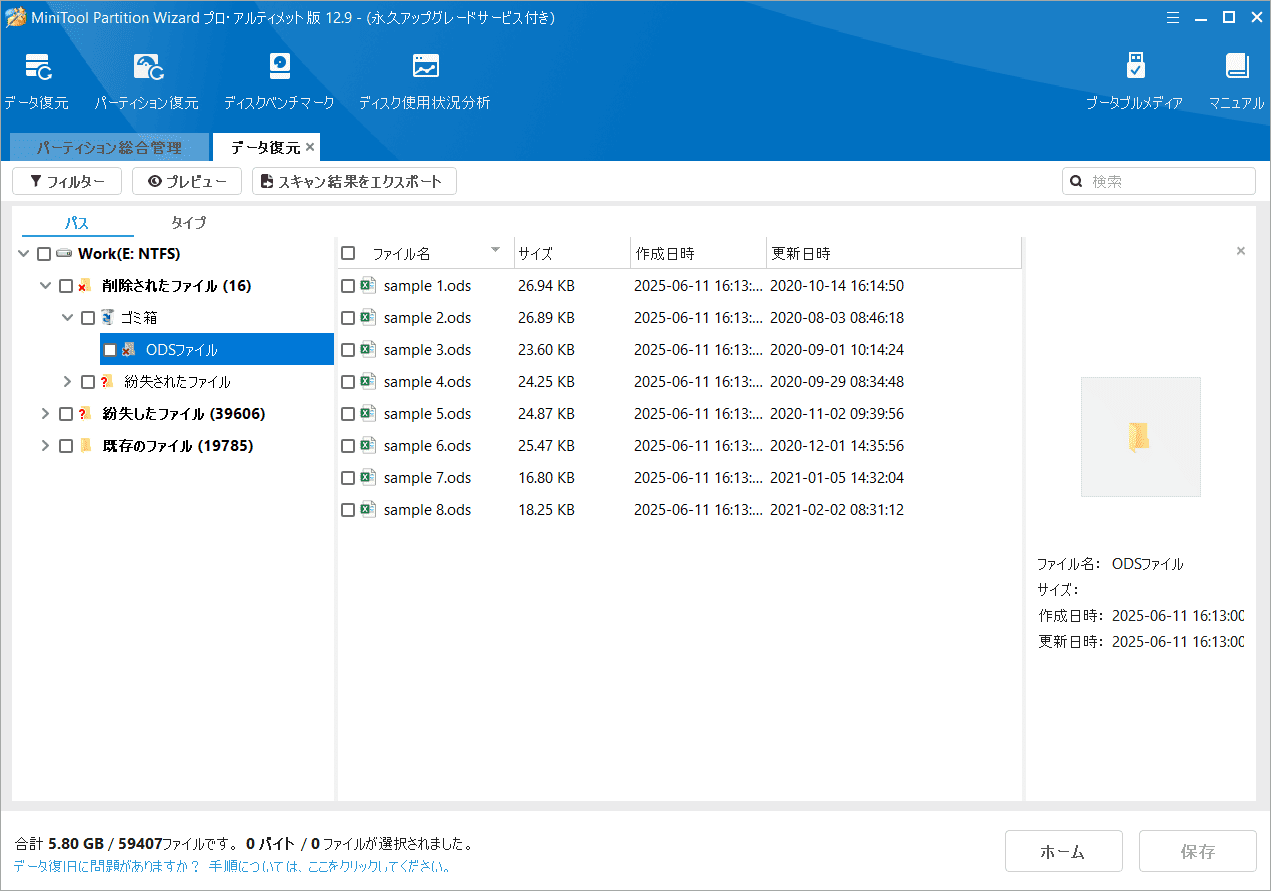Click the folder thumbnail in preview pane
This screenshot has width=1271, height=891.
(x=1140, y=437)
